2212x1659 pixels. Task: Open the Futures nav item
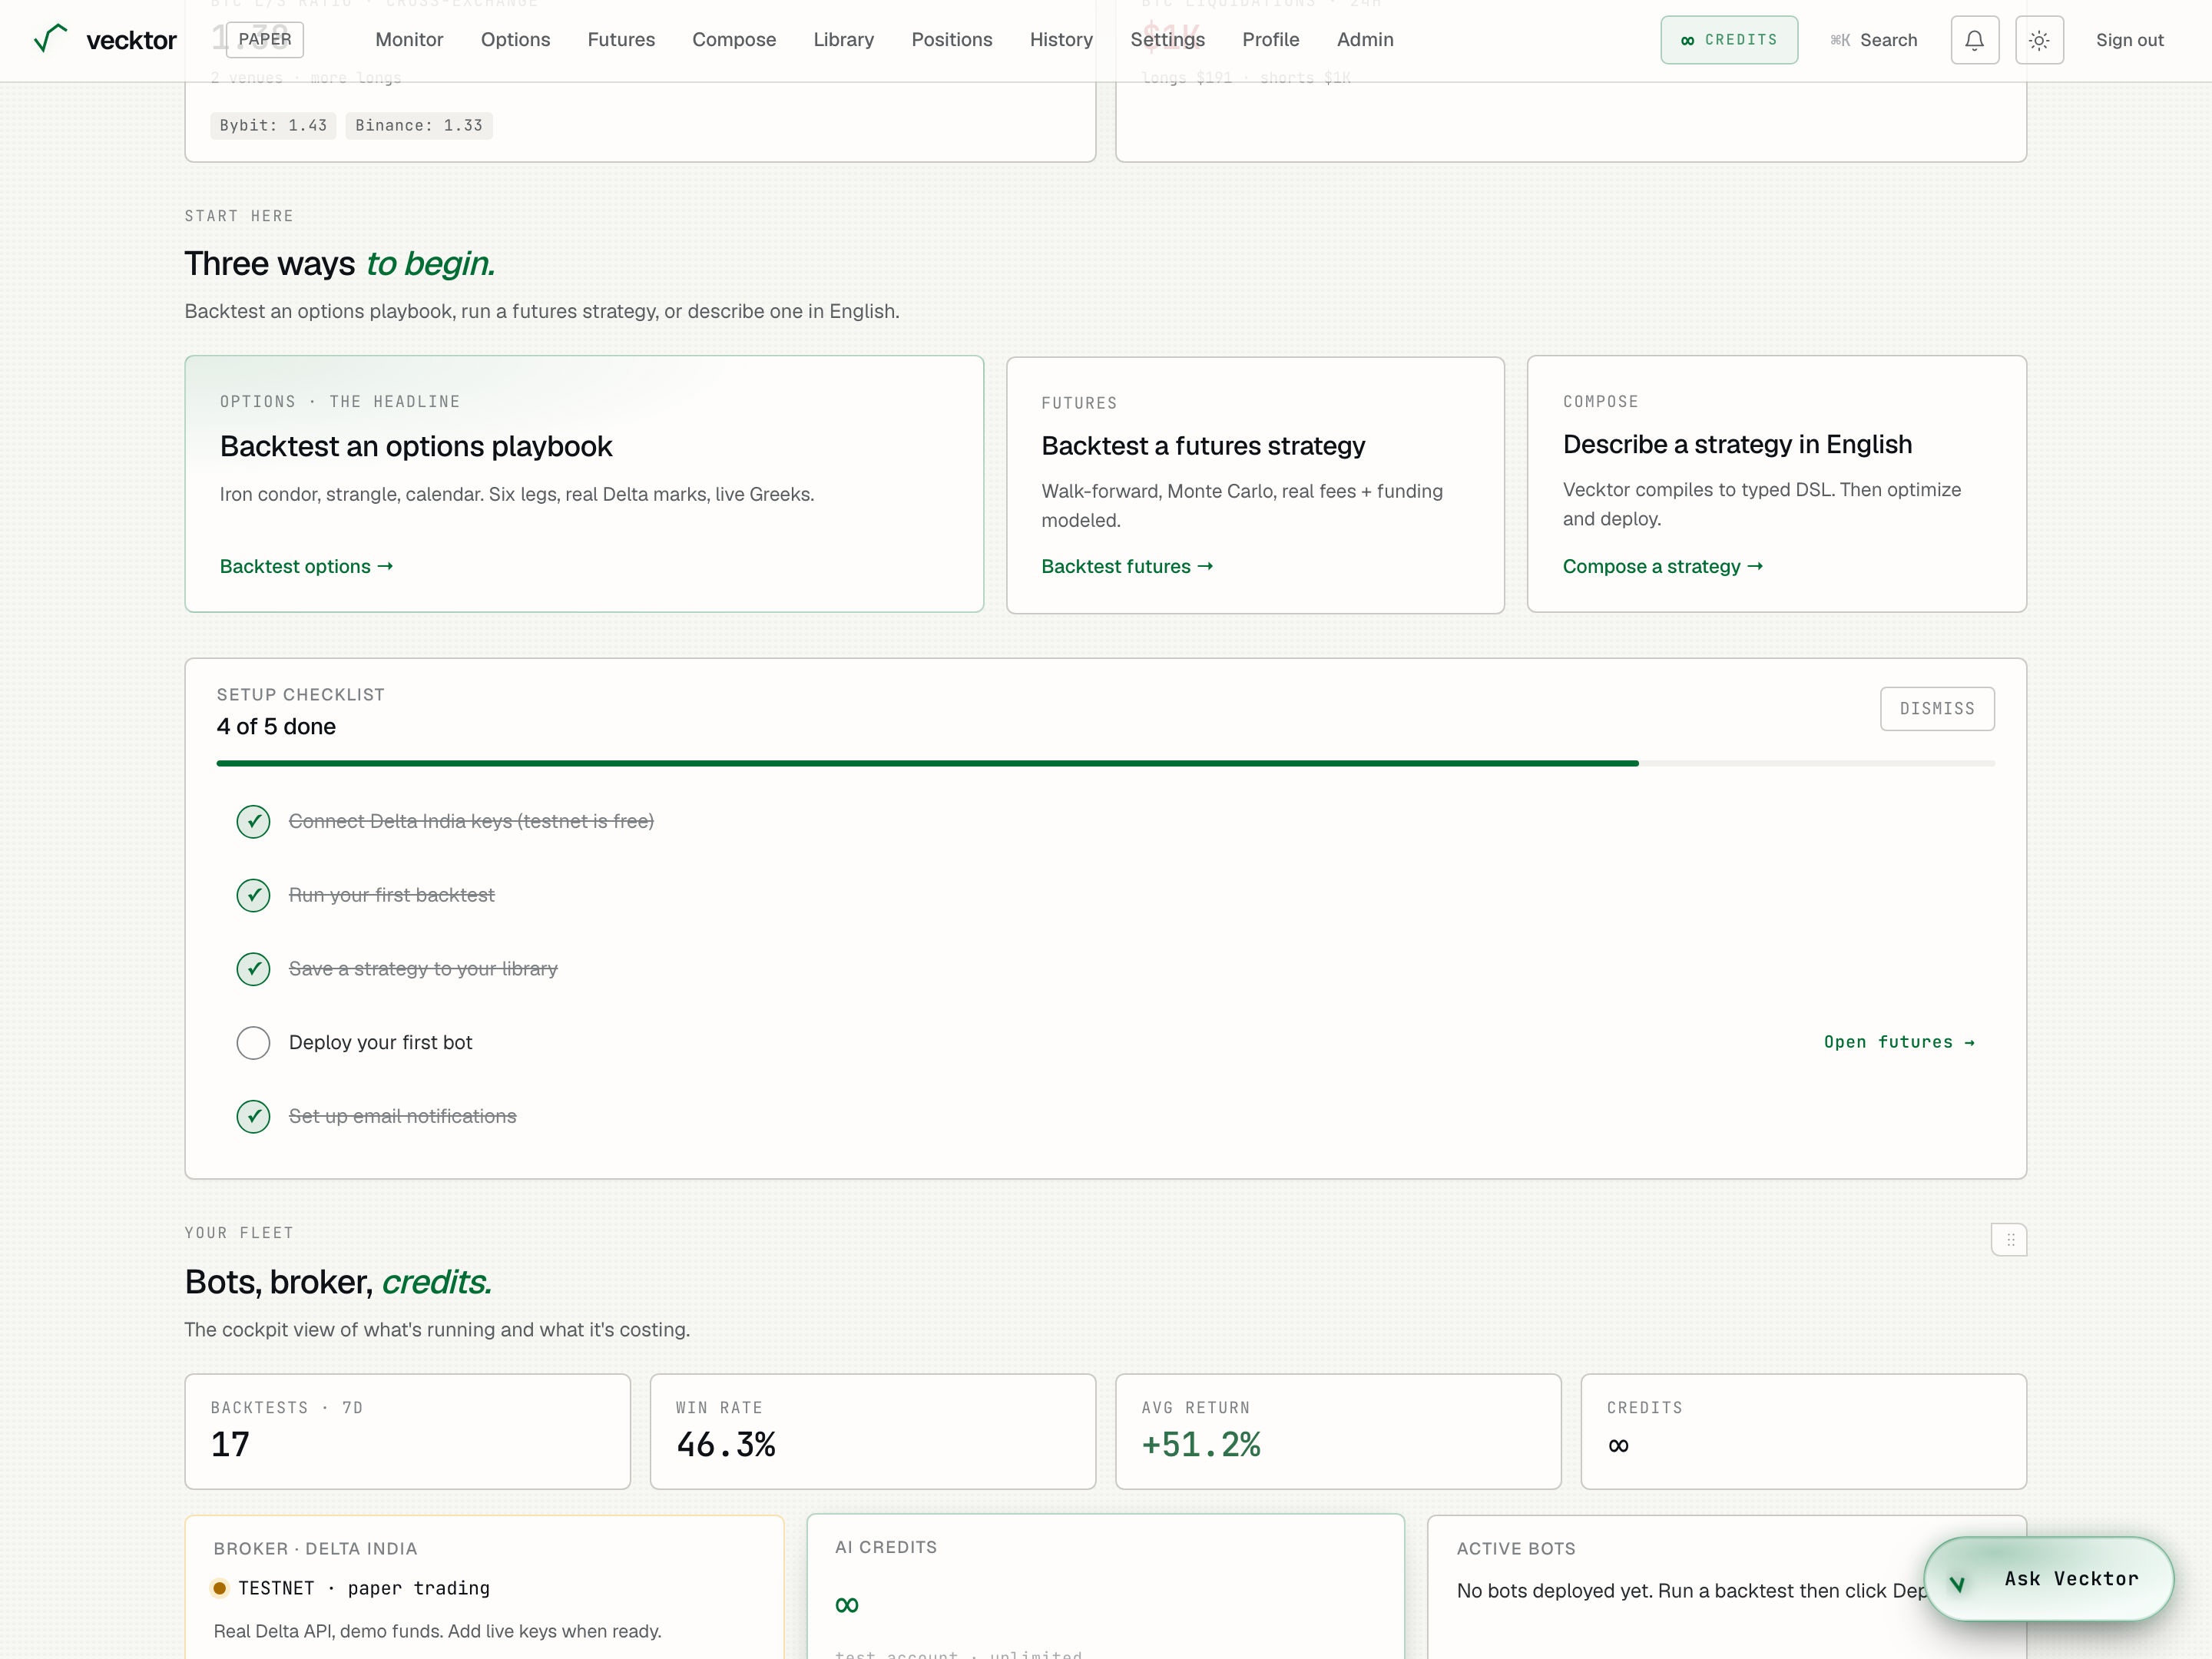(621, 40)
